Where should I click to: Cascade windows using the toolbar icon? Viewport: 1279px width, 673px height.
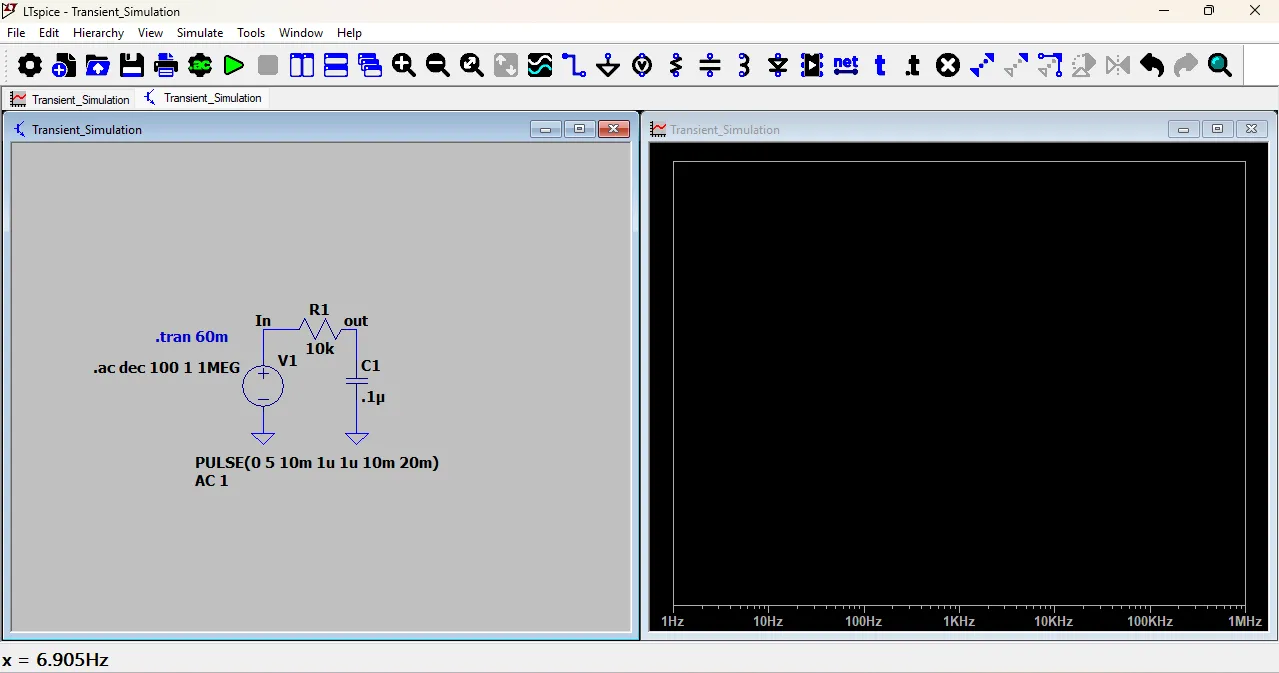click(x=370, y=66)
